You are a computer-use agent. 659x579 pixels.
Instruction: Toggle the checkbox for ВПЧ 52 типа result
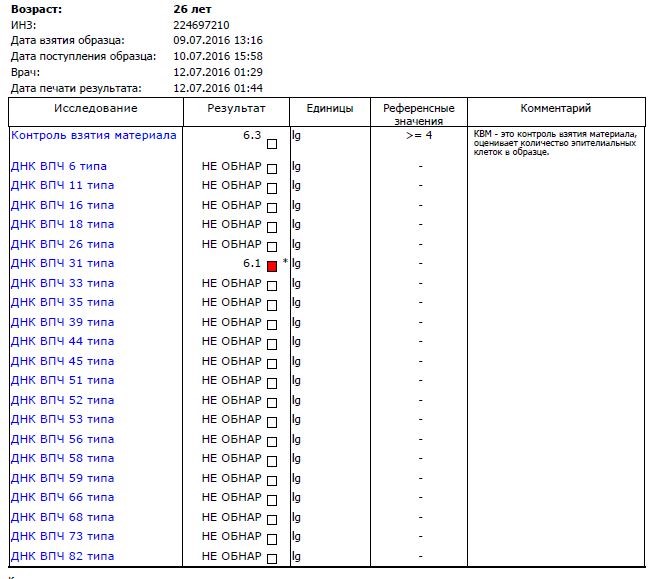coord(272,402)
